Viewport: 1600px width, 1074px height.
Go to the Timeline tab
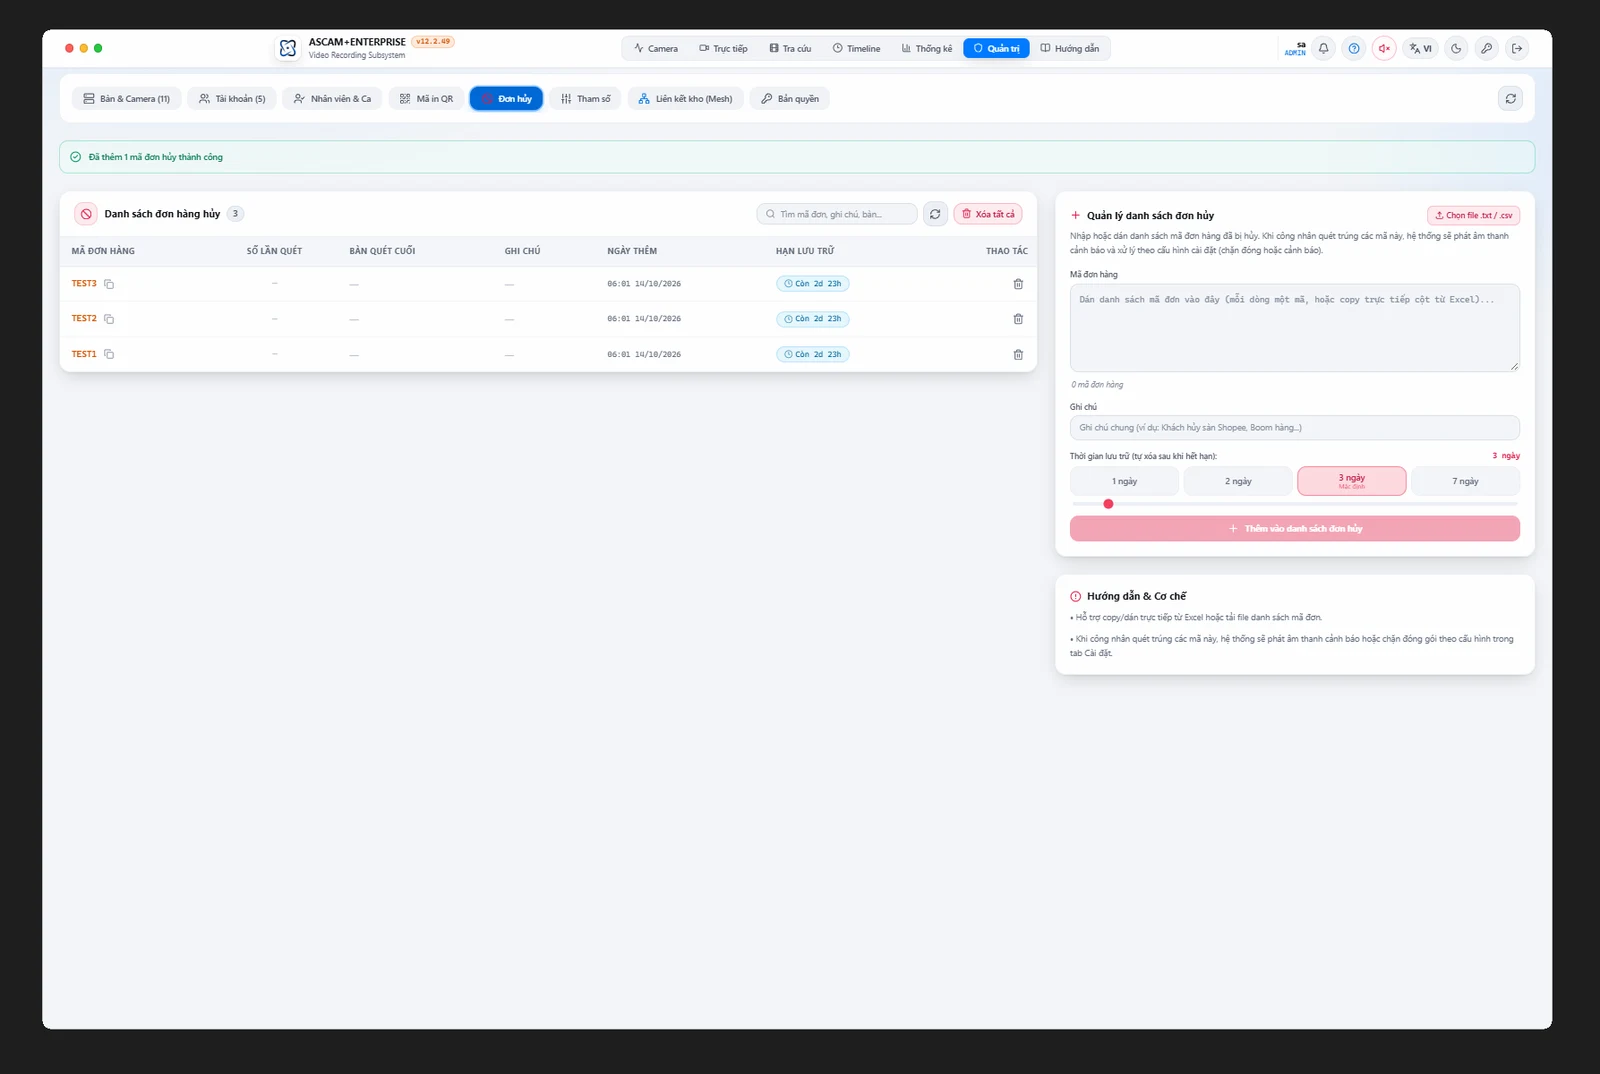pos(857,48)
